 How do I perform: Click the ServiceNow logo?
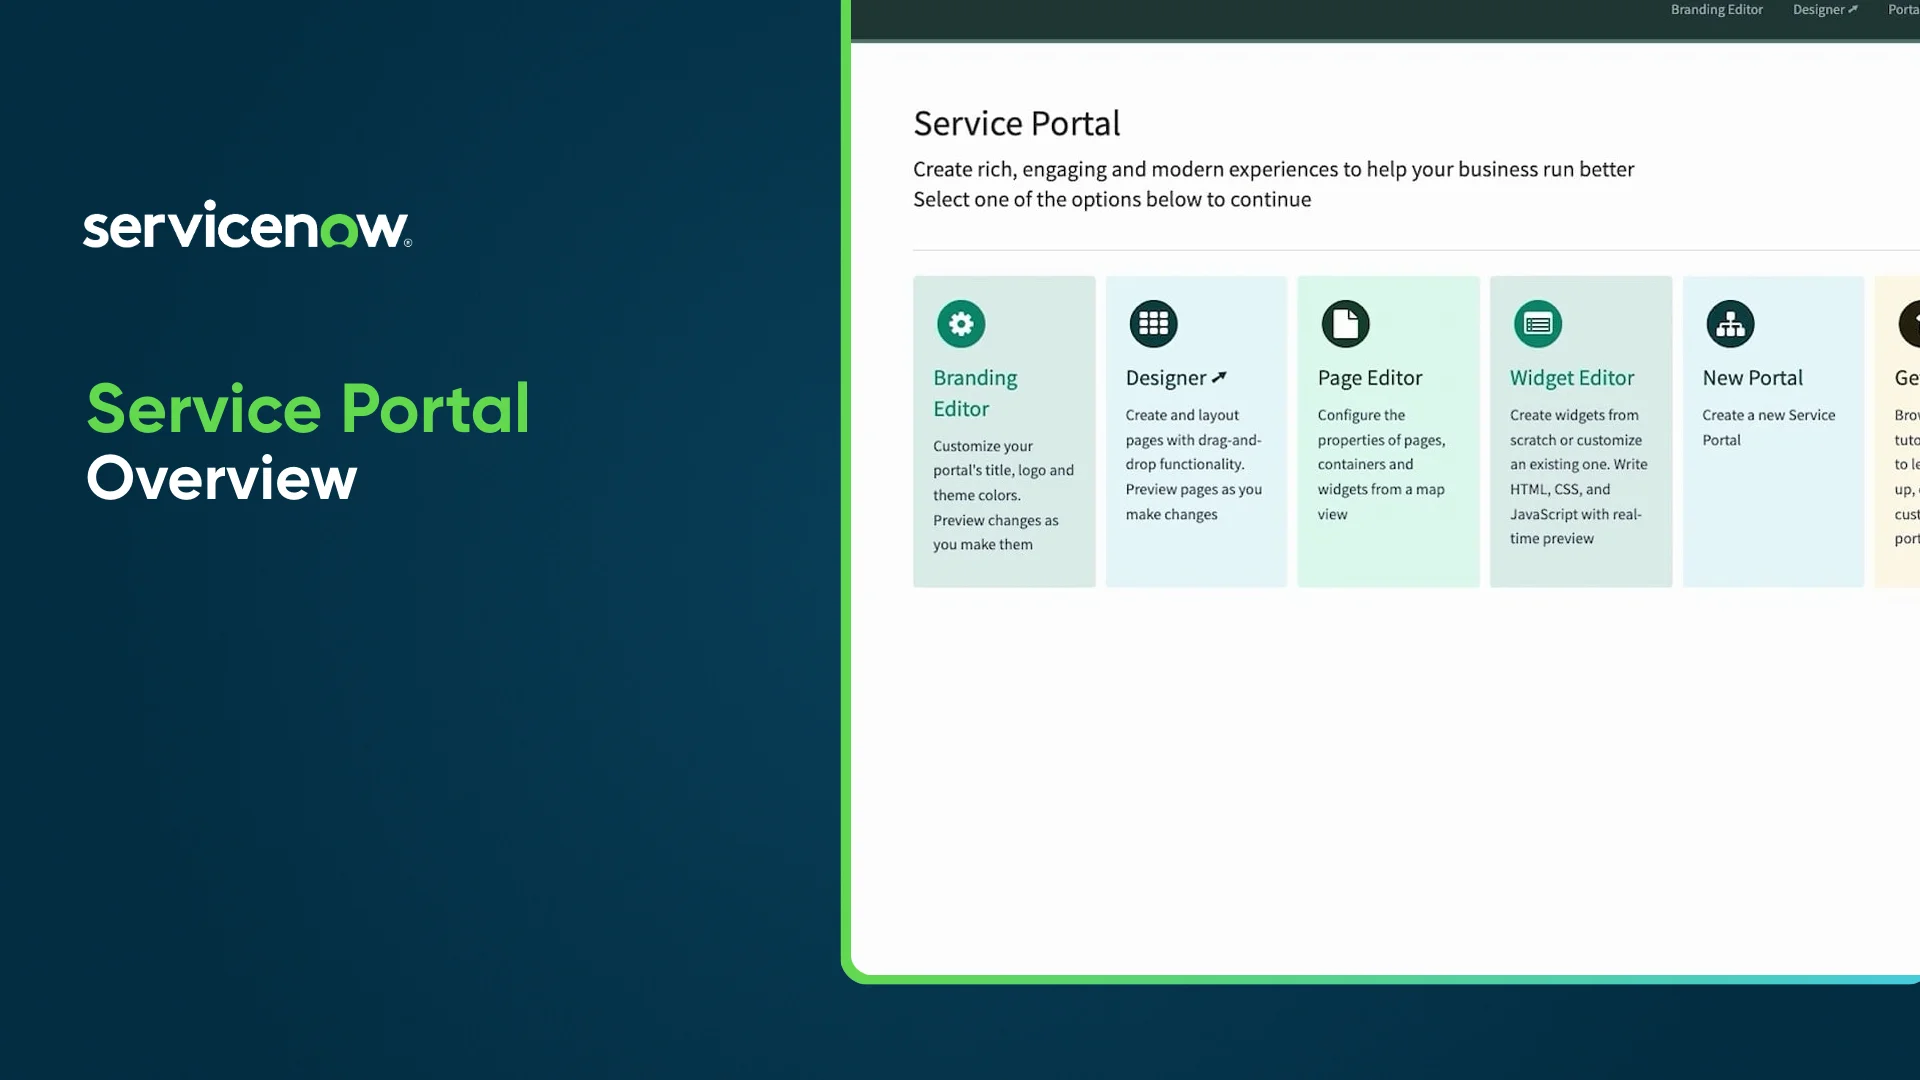[247, 225]
